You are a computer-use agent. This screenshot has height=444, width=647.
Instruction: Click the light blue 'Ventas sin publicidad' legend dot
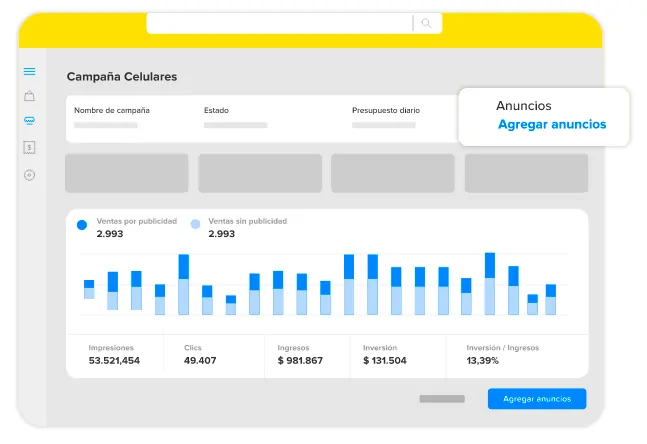(195, 226)
